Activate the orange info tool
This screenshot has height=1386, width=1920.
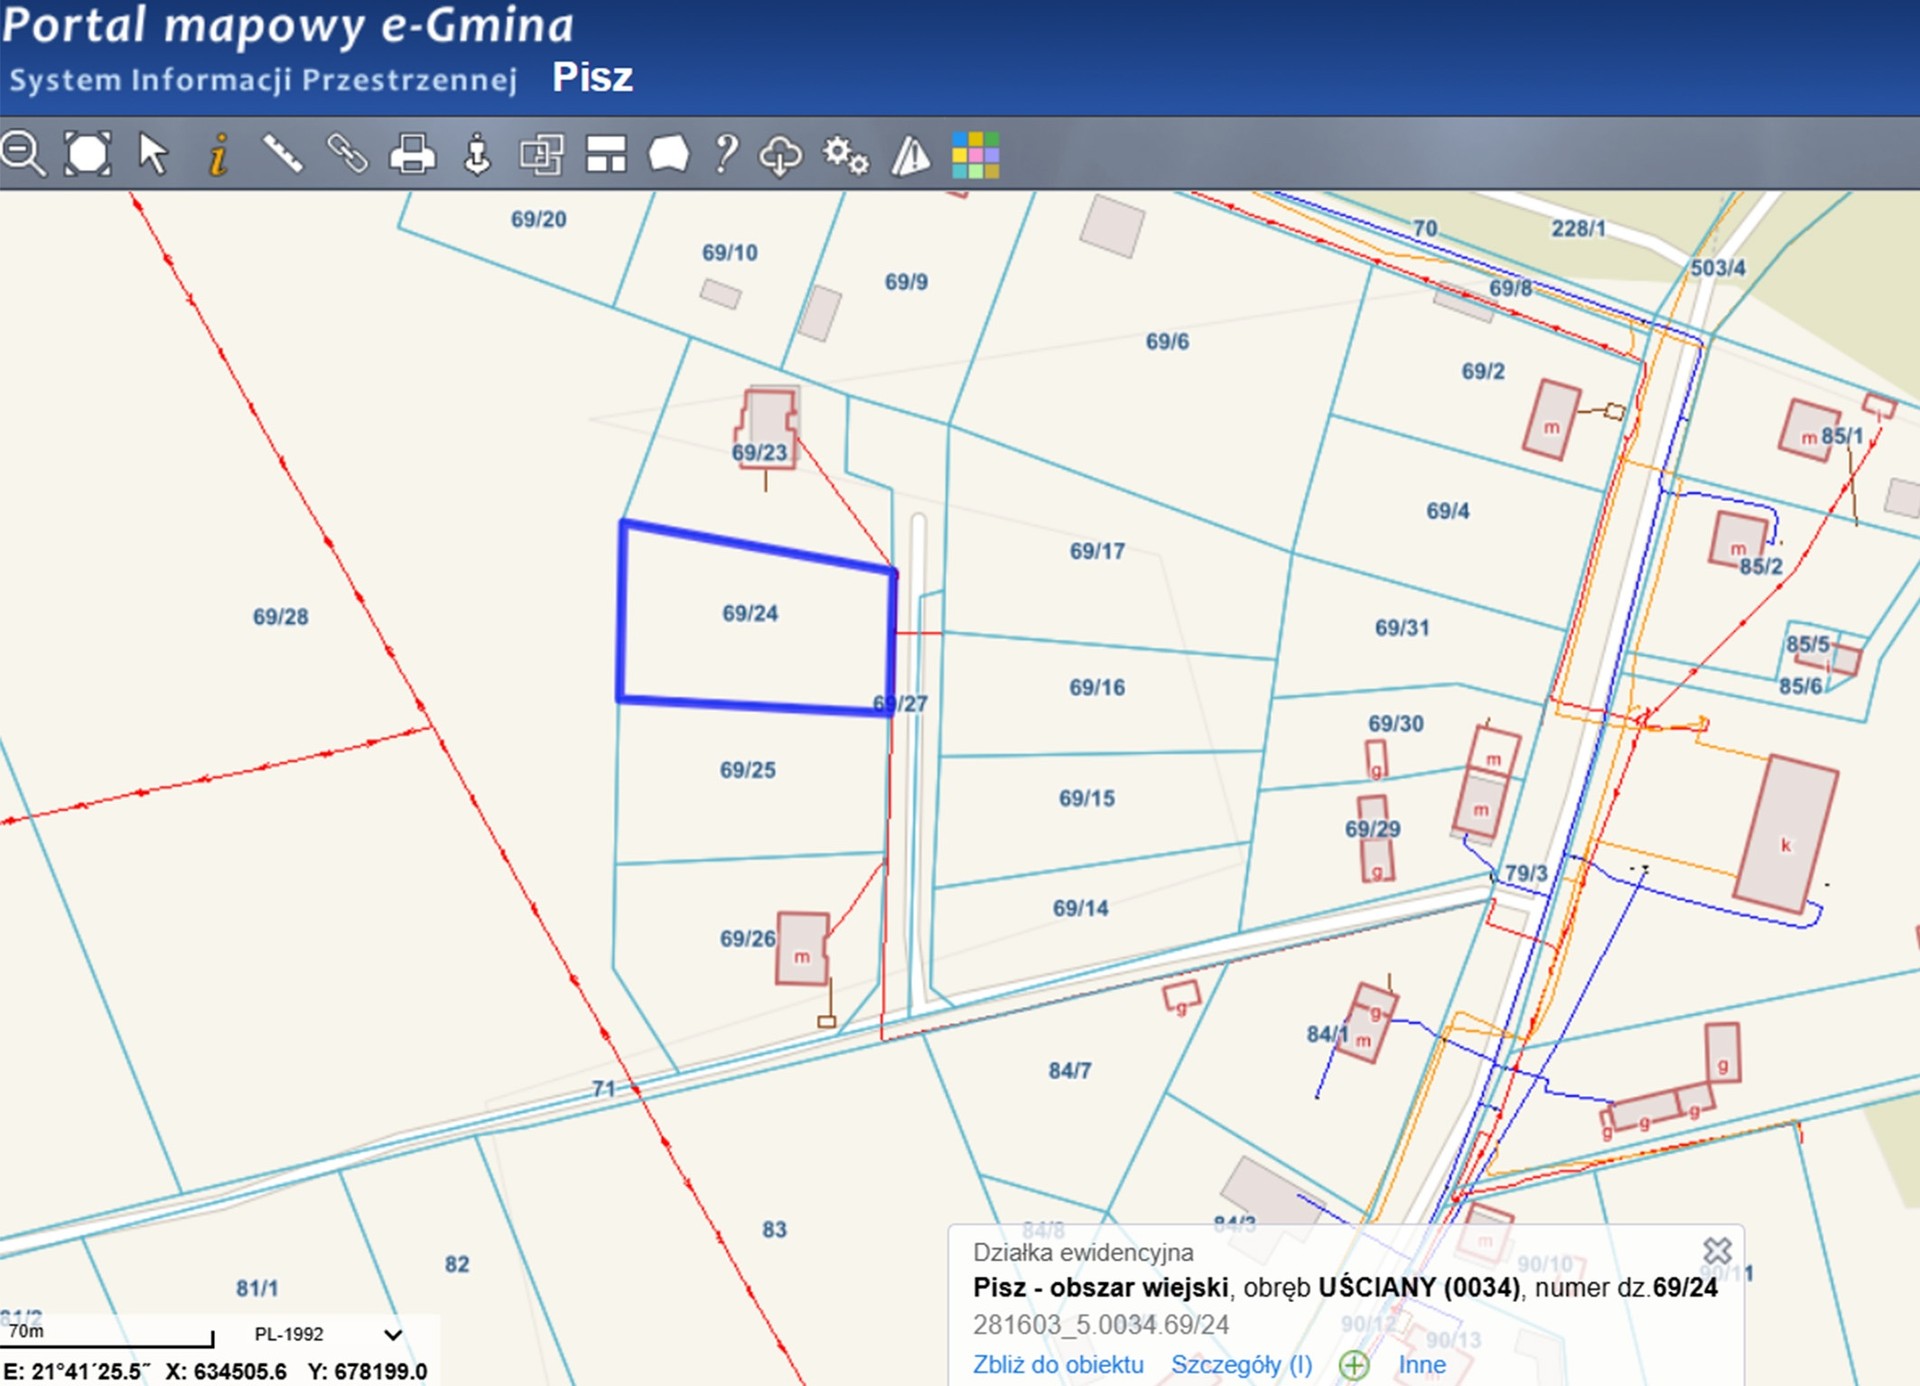[x=218, y=154]
